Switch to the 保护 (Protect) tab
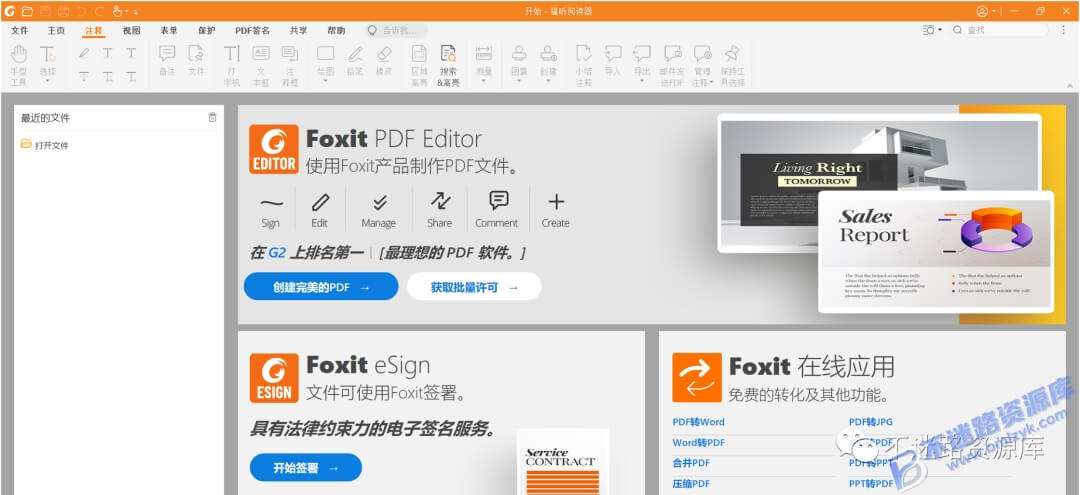 point(206,30)
